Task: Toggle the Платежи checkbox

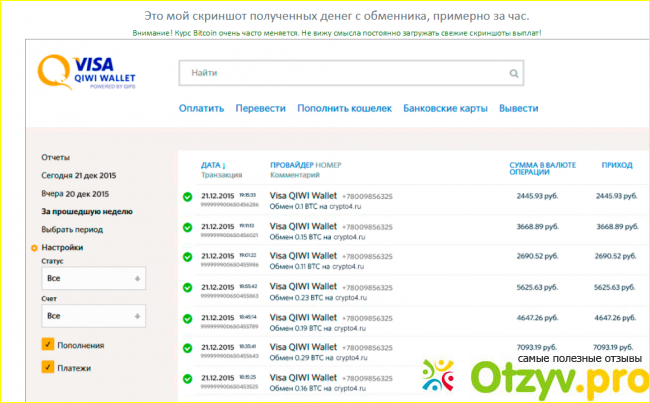Action: pos(47,367)
